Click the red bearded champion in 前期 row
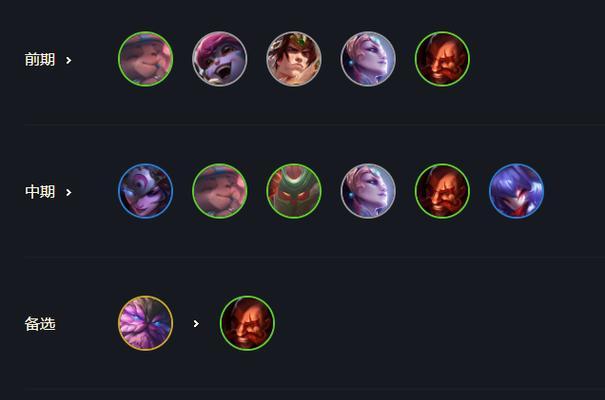 point(442,59)
